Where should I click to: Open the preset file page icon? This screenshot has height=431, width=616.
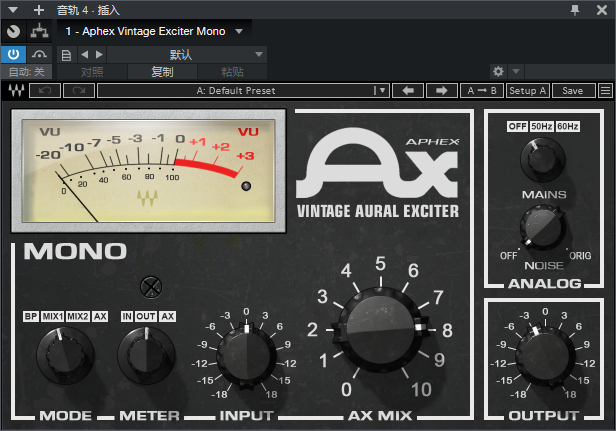tap(66, 55)
